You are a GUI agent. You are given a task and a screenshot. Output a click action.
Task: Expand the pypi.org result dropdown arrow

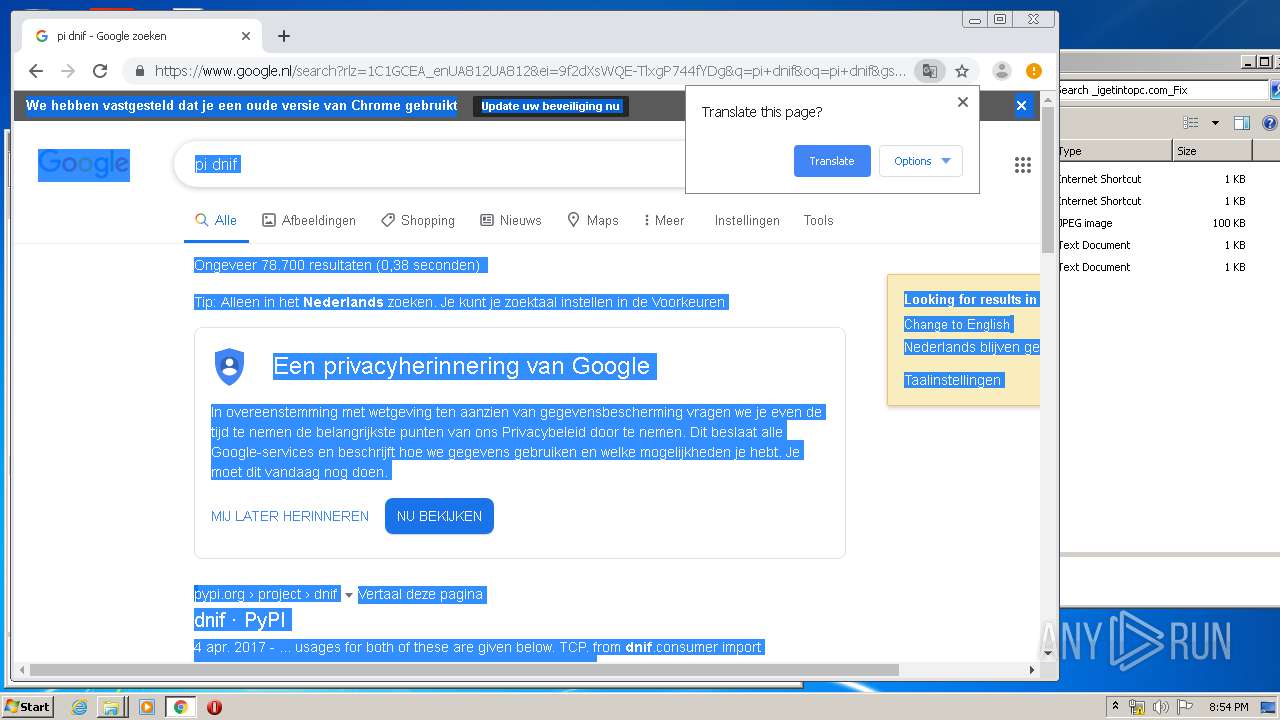click(x=349, y=595)
